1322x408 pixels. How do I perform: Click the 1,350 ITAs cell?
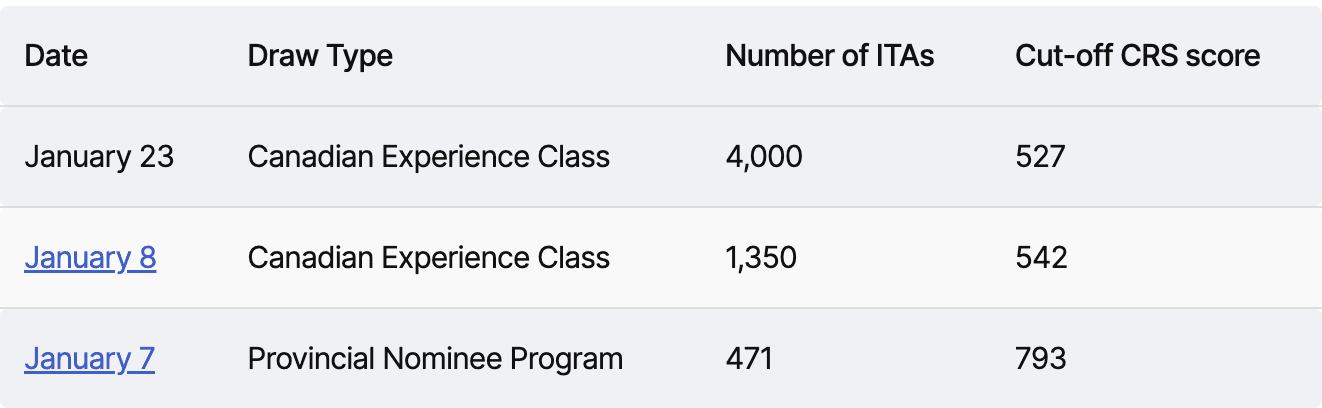point(761,258)
